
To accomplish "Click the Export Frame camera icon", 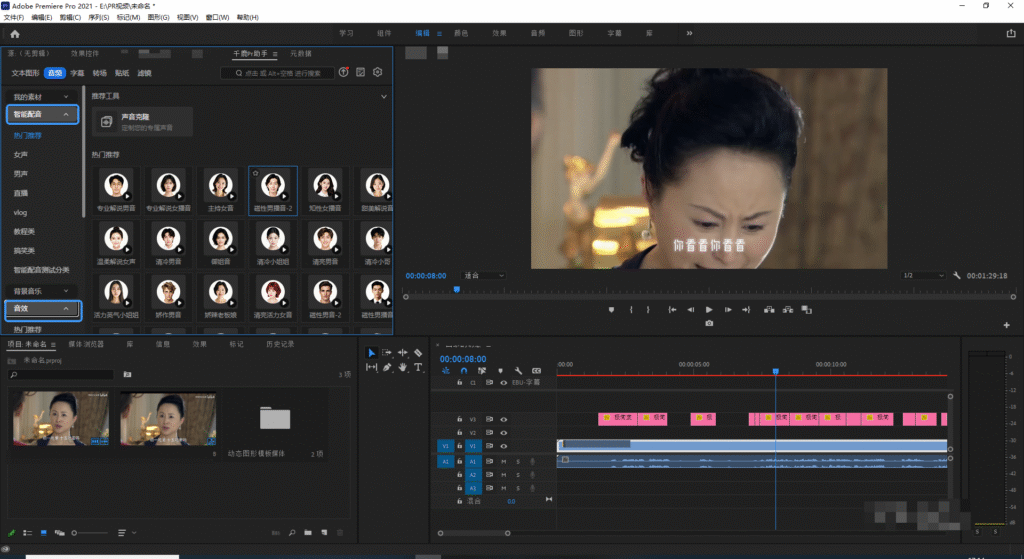I will [x=709, y=323].
